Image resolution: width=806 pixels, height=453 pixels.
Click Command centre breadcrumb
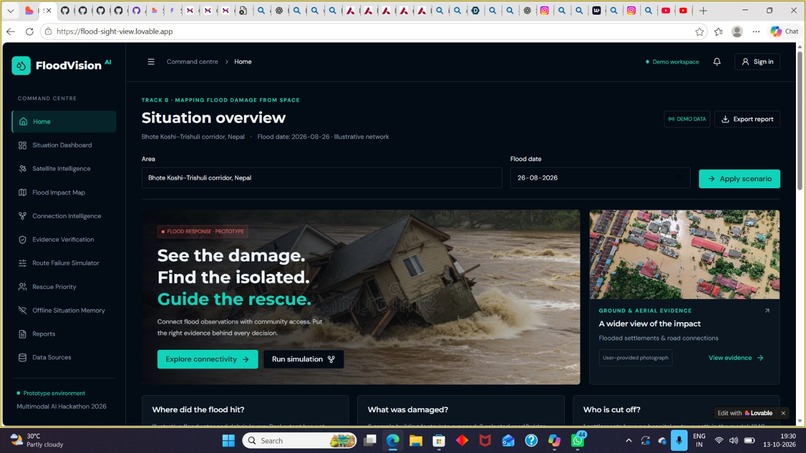coord(192,62)
